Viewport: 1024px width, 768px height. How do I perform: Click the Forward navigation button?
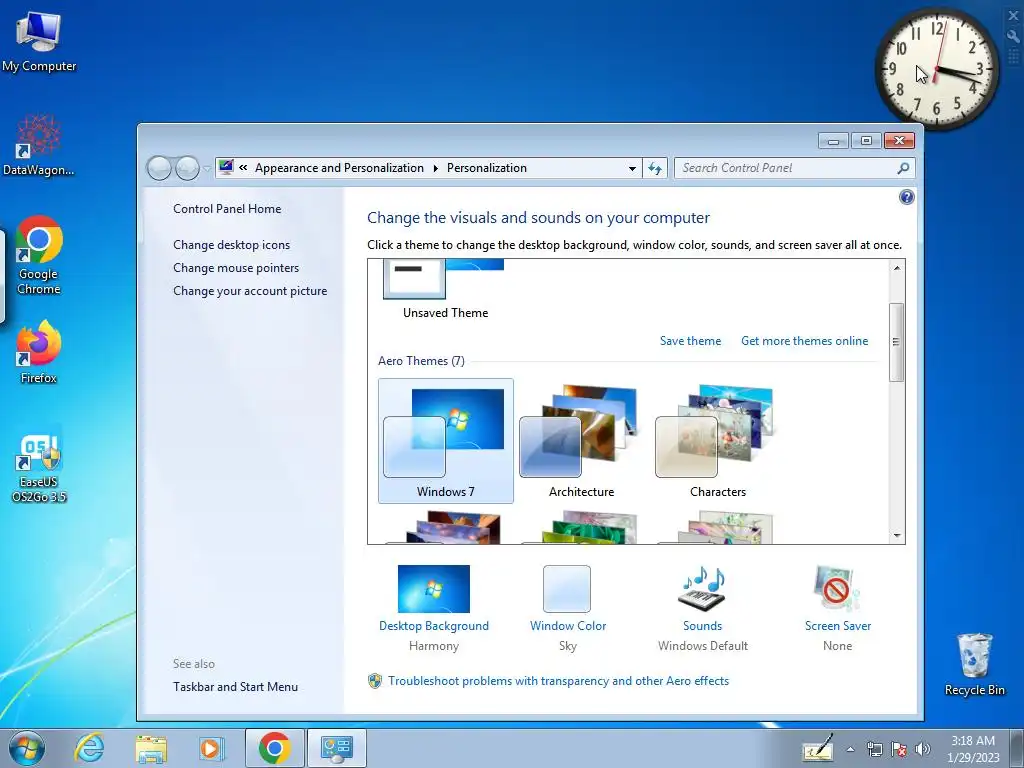click(x=187, y=168)
